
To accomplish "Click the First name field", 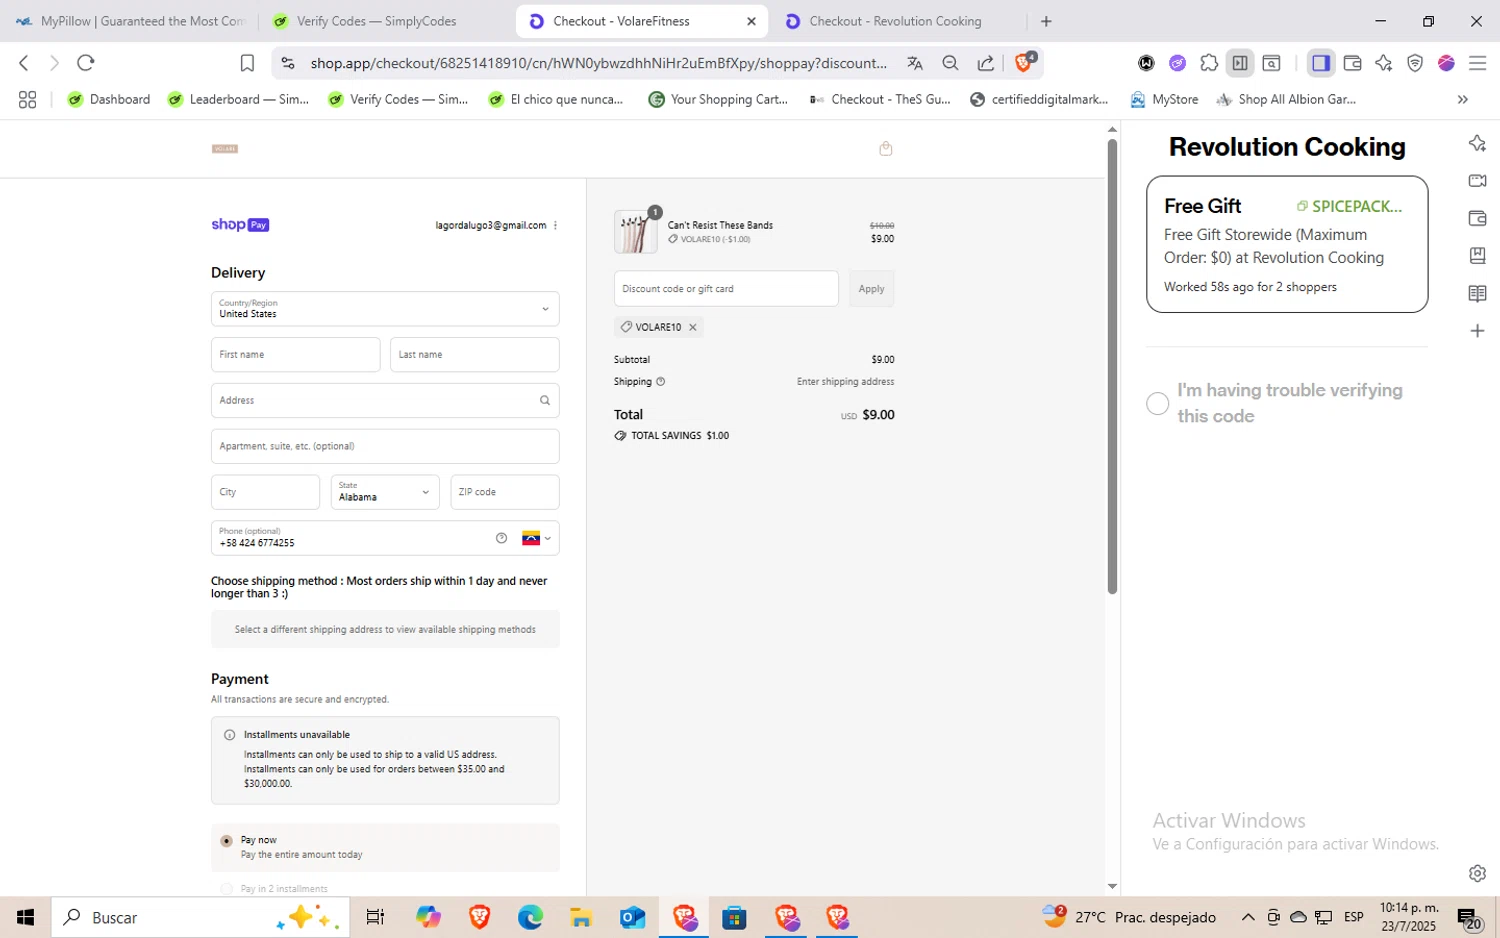I will point(295,355).
